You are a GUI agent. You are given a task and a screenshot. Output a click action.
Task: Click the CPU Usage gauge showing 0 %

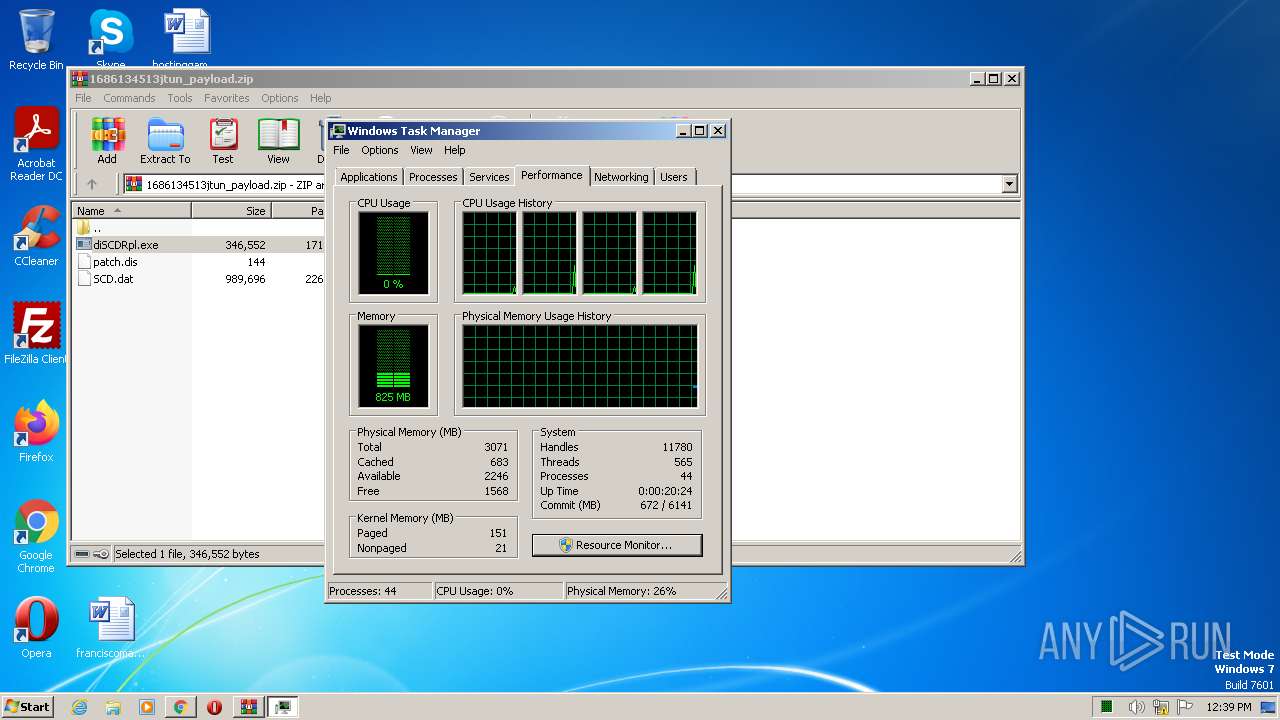393,253
